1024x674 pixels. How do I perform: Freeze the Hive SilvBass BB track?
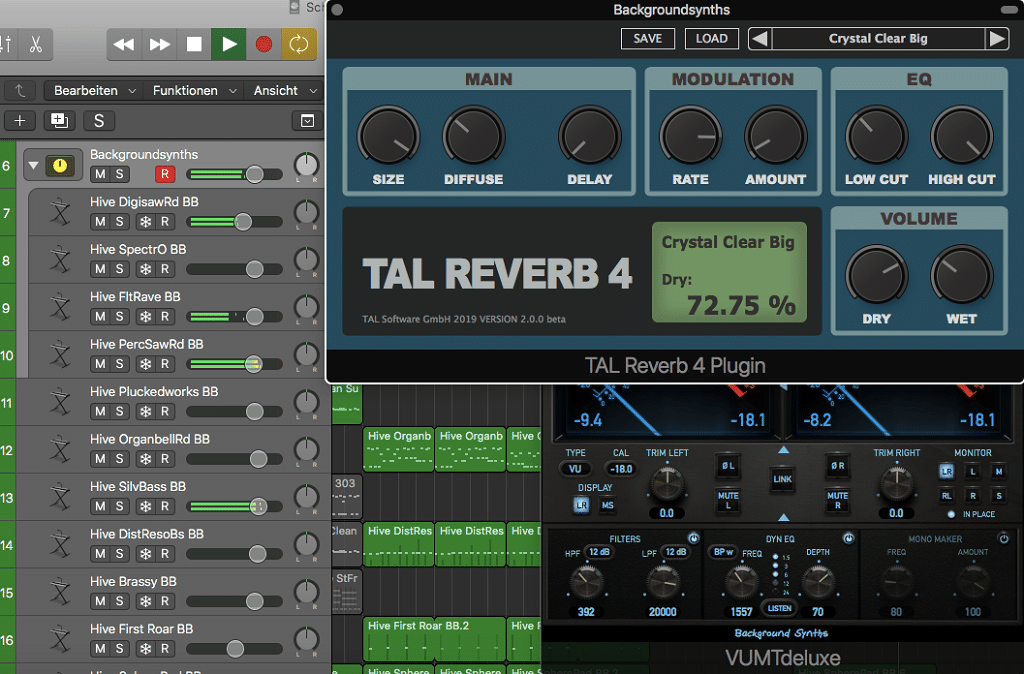145,506
